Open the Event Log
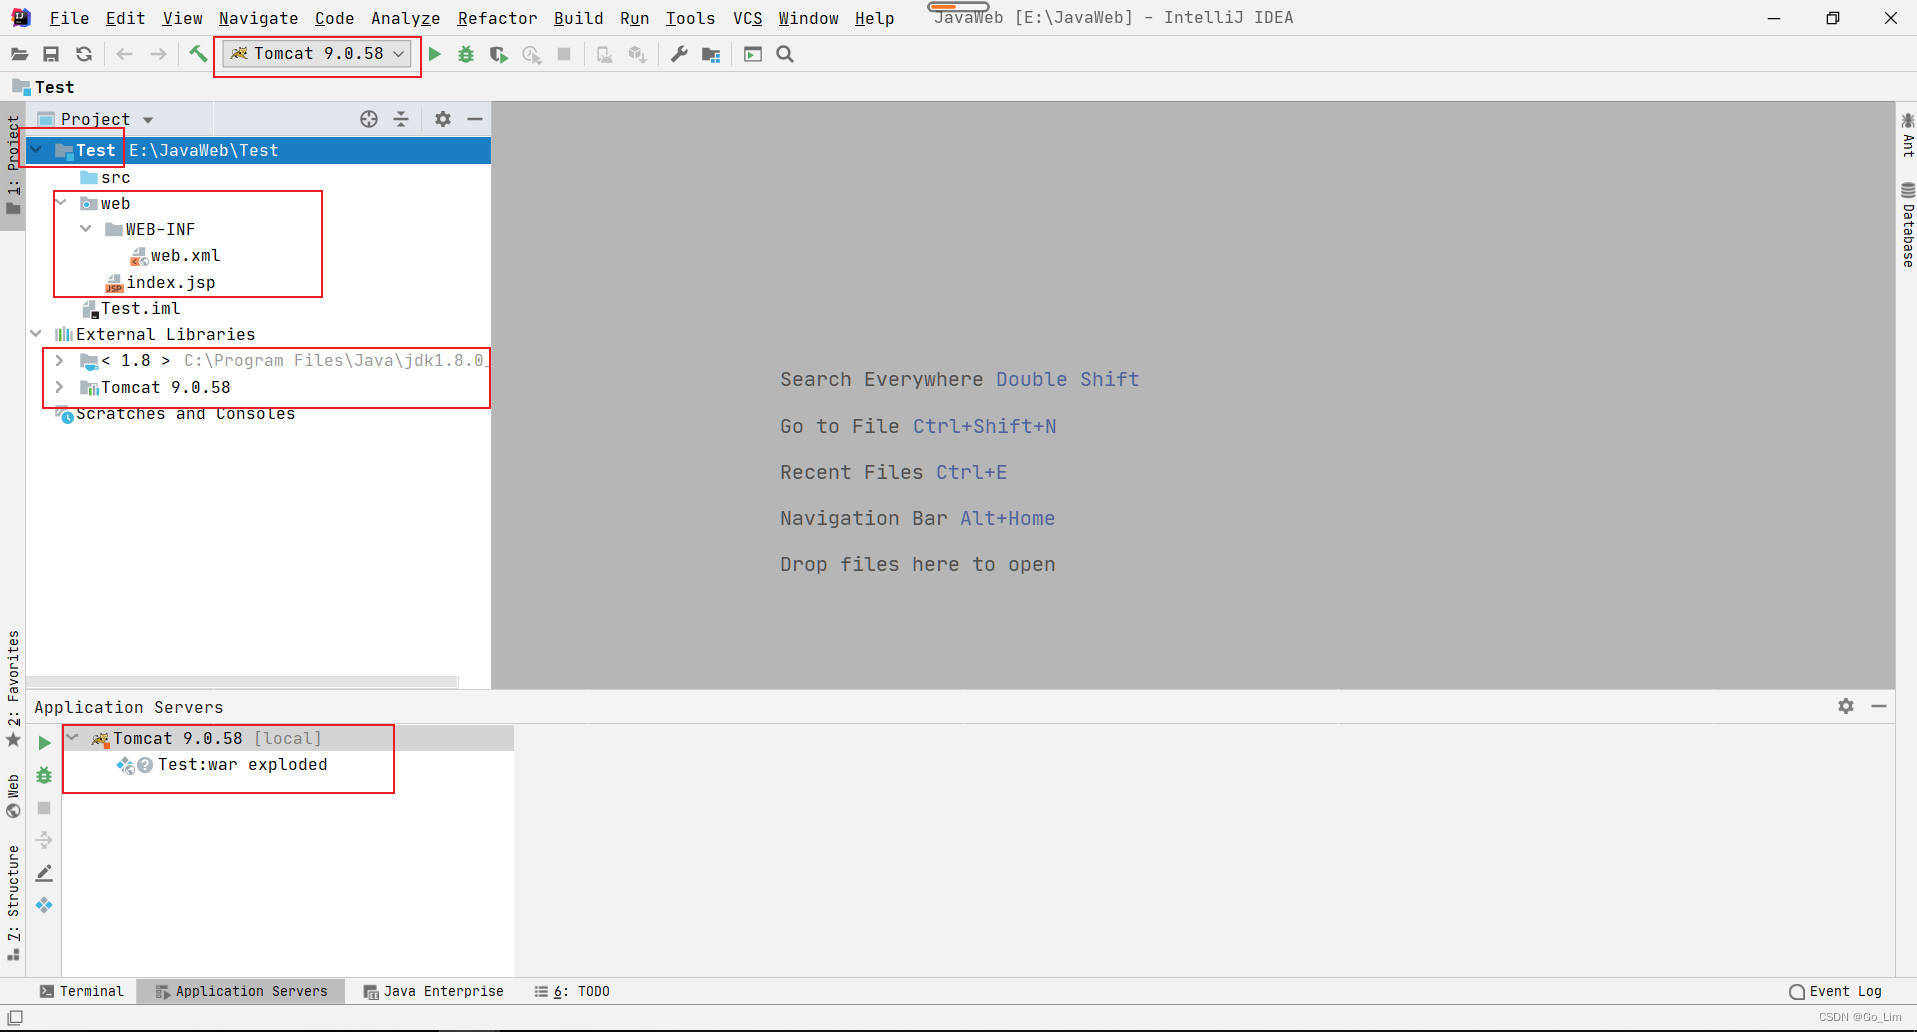1917x1032 pixels. coord(1836,991)
